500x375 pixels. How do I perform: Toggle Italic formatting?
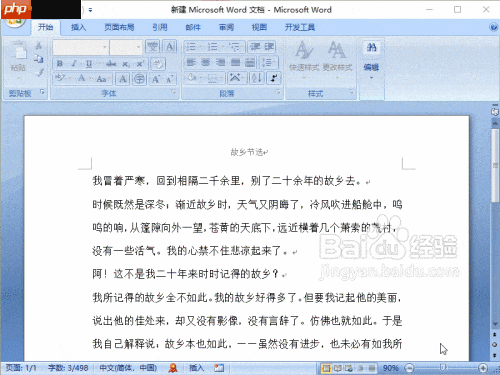coord(74,63)
